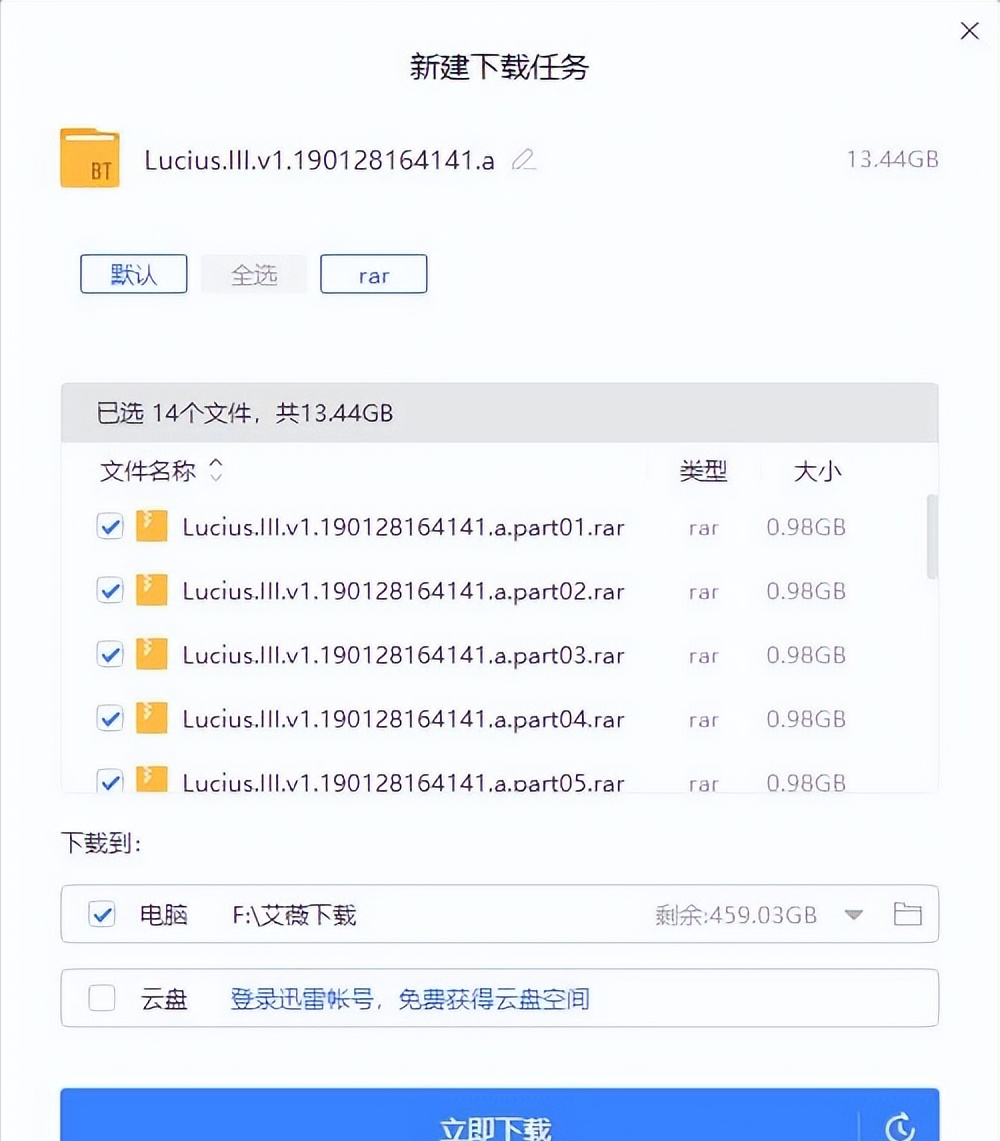Image resolution: width=1000 pixels, height=1141 pixels.
Task: Sort files by 文件名称 sort arrows
Action: click(216, 470)
